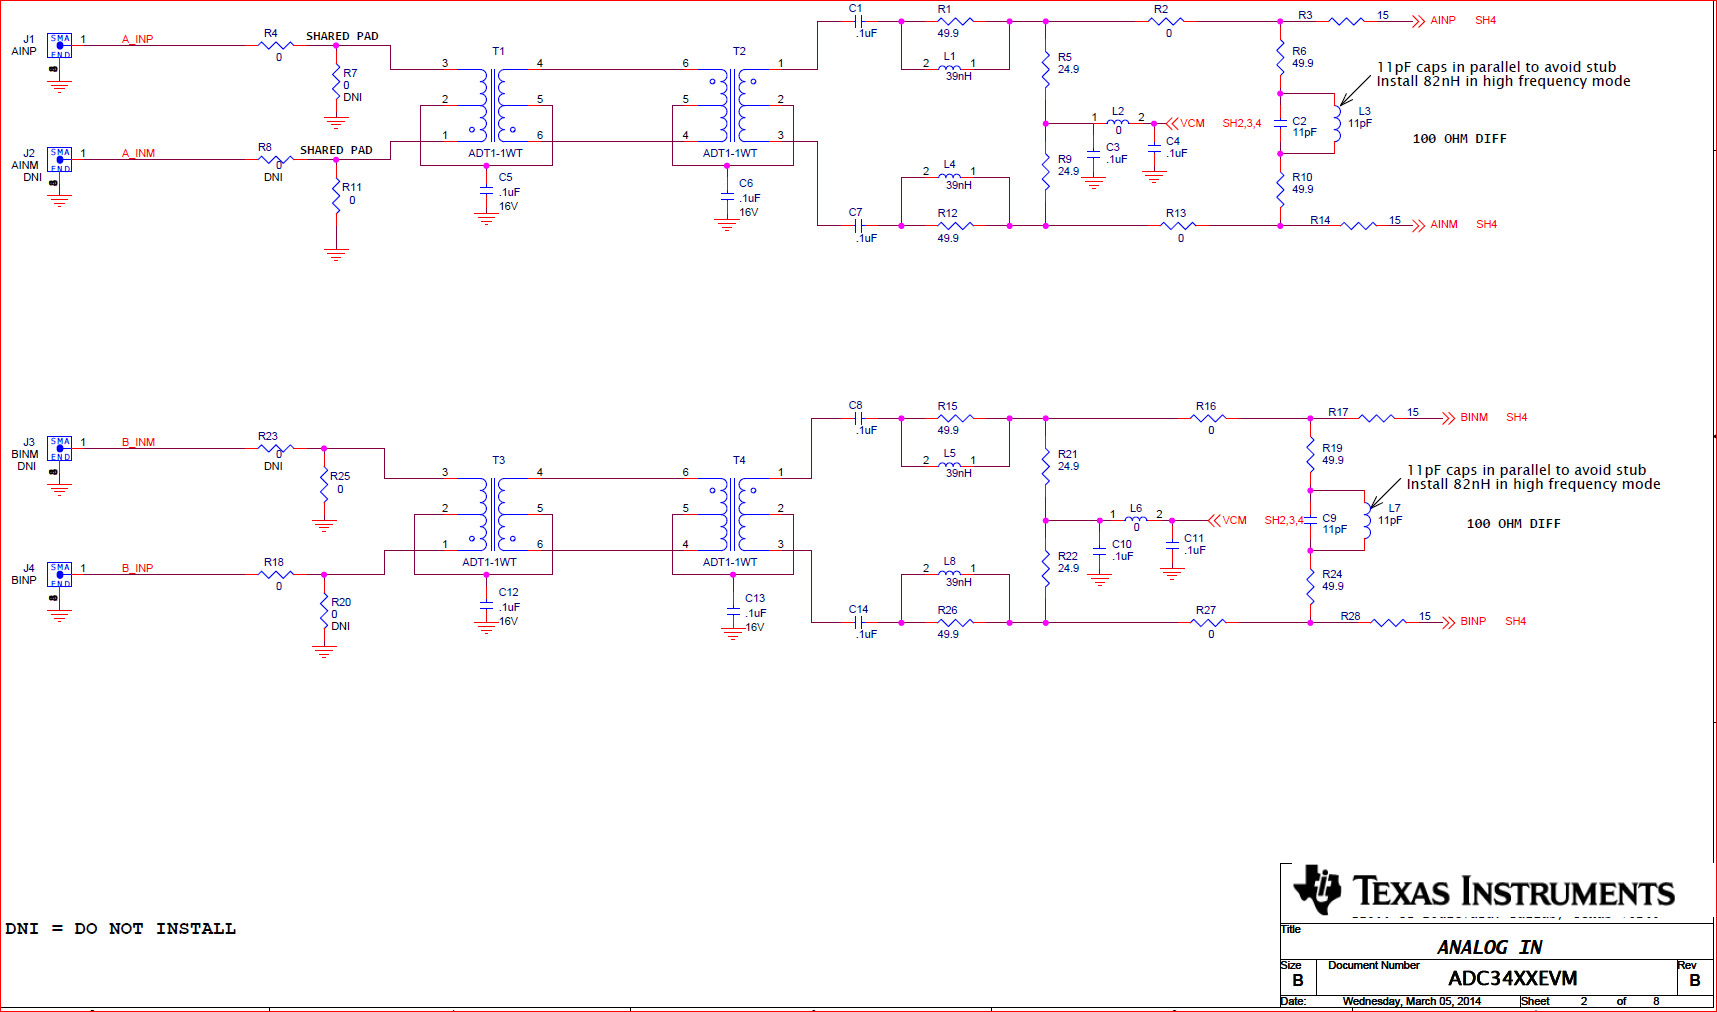Pick resistor R12 49.9 symbol
This screenshot has width=1717, height=1012.
pyautogui.click(x=955, y=225)
